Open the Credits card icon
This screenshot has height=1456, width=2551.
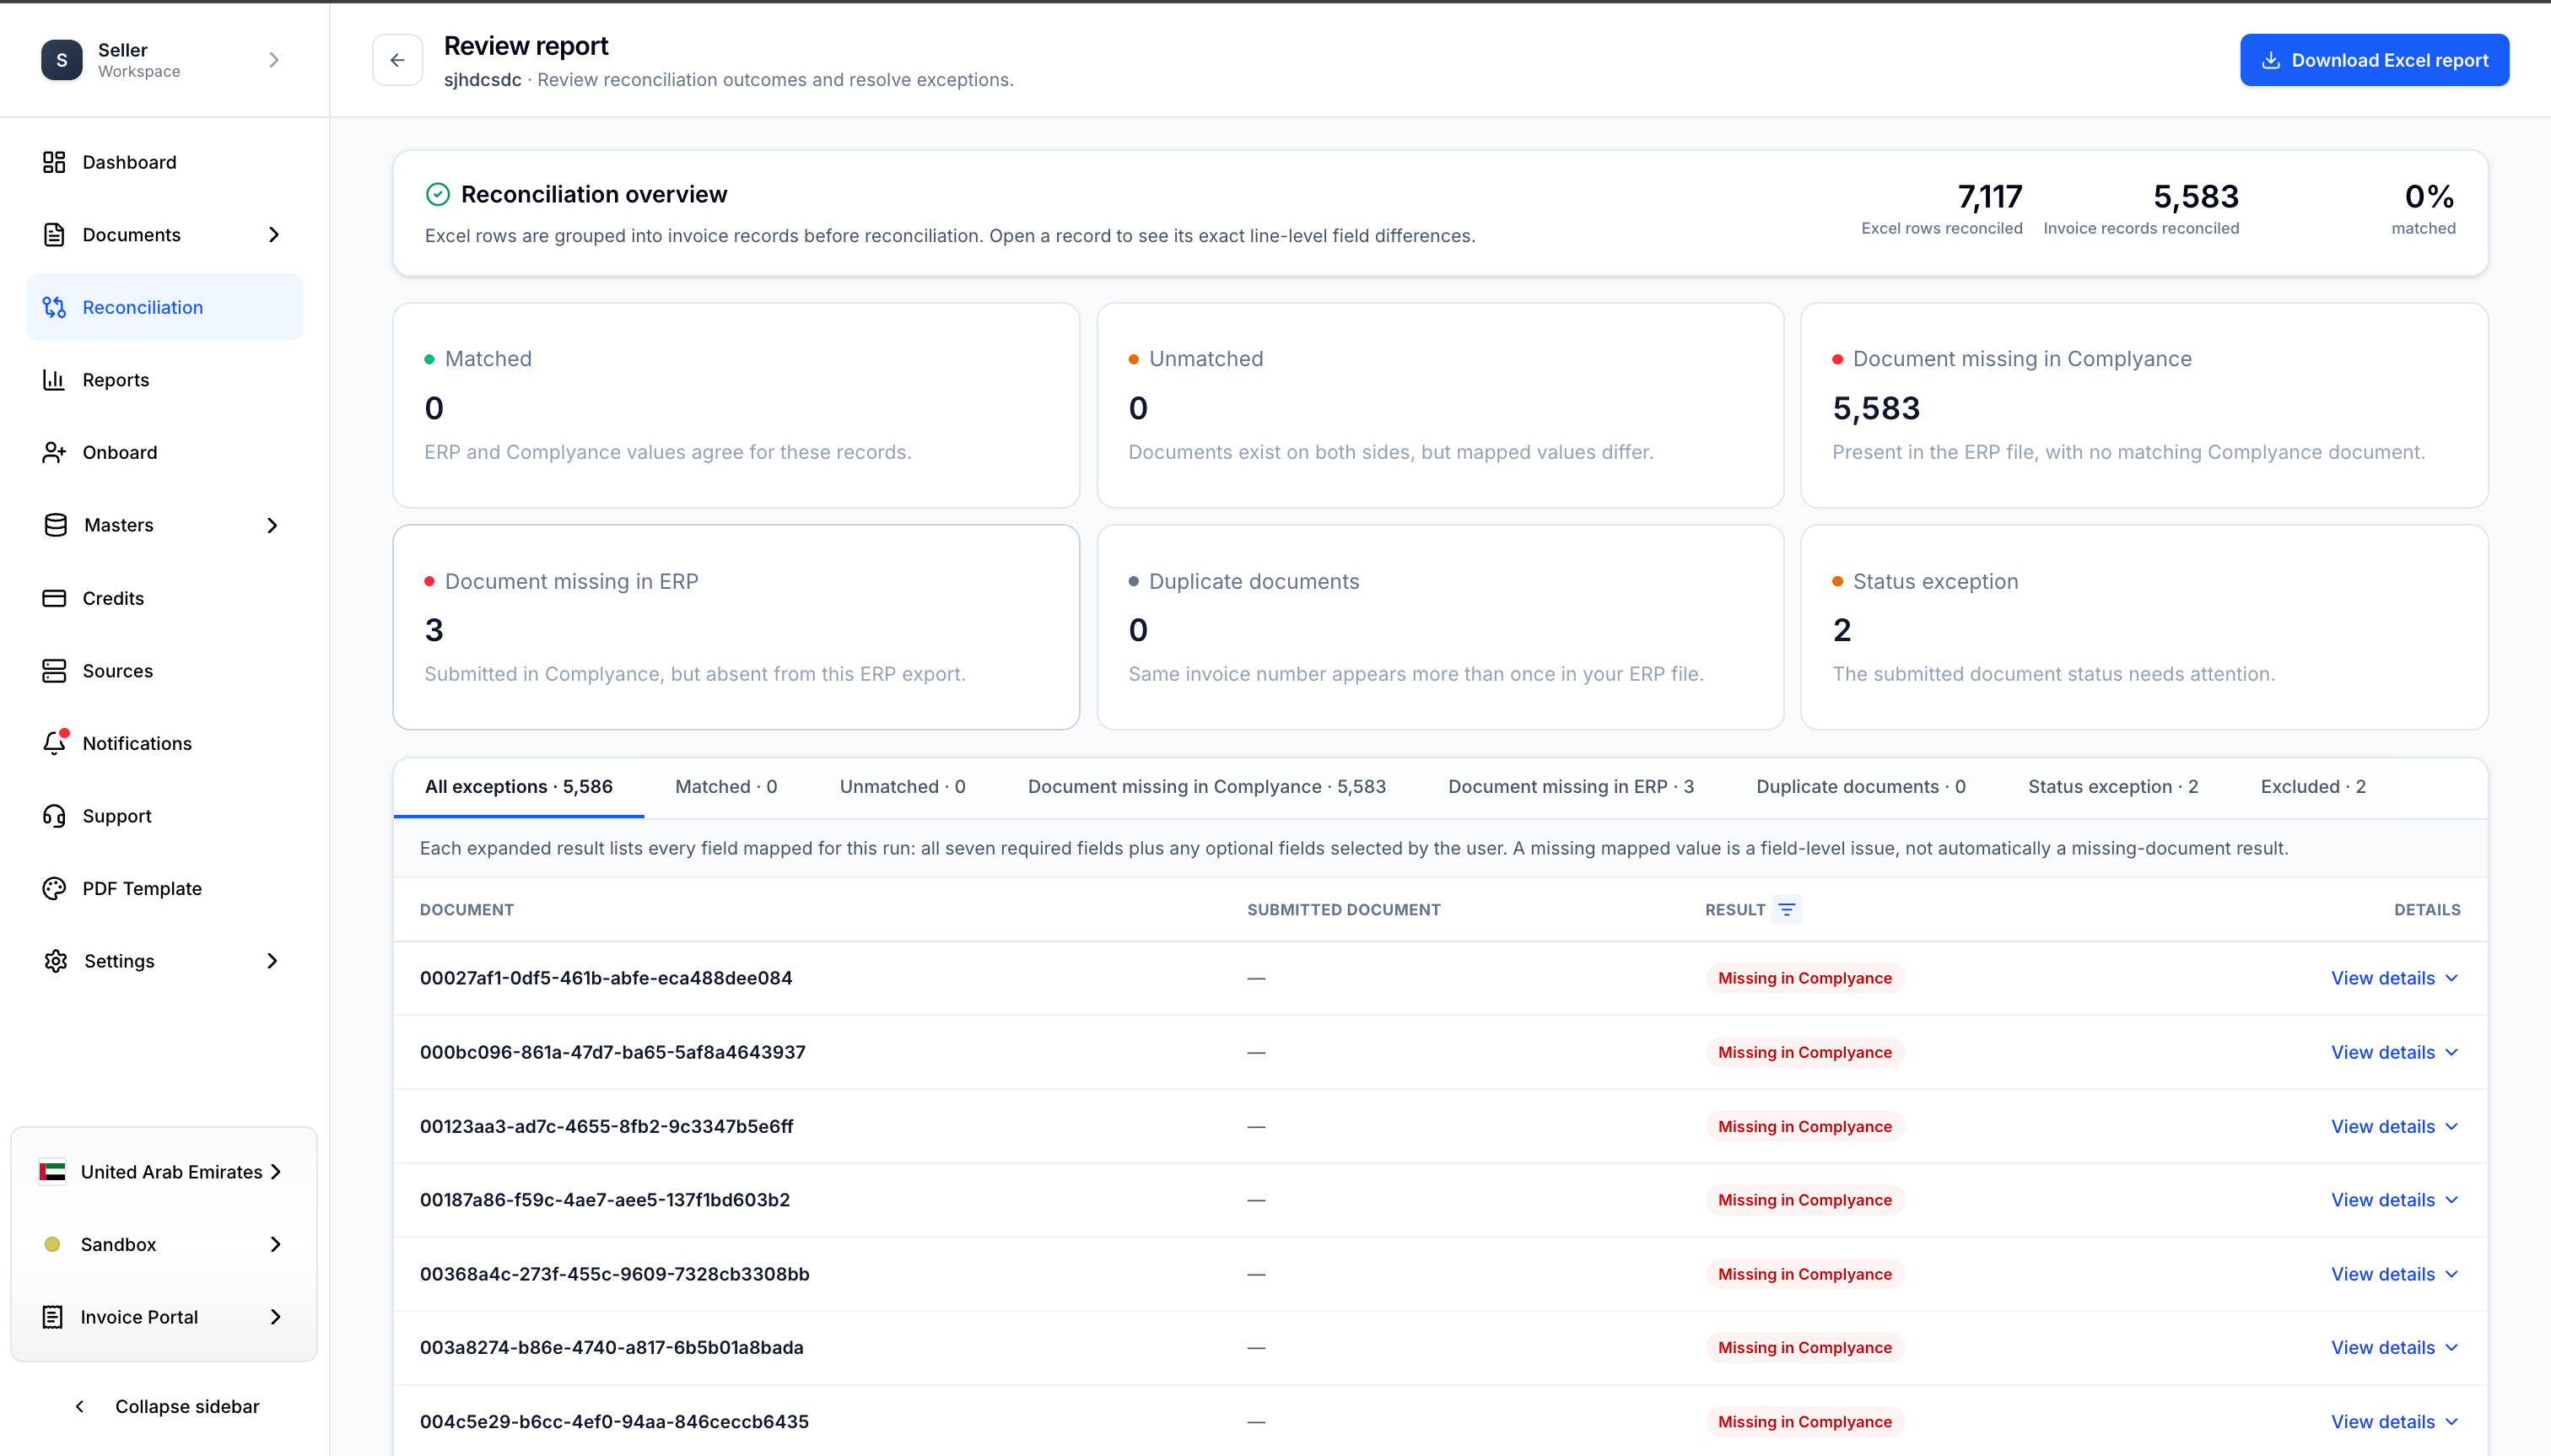(x=54, y=598)
